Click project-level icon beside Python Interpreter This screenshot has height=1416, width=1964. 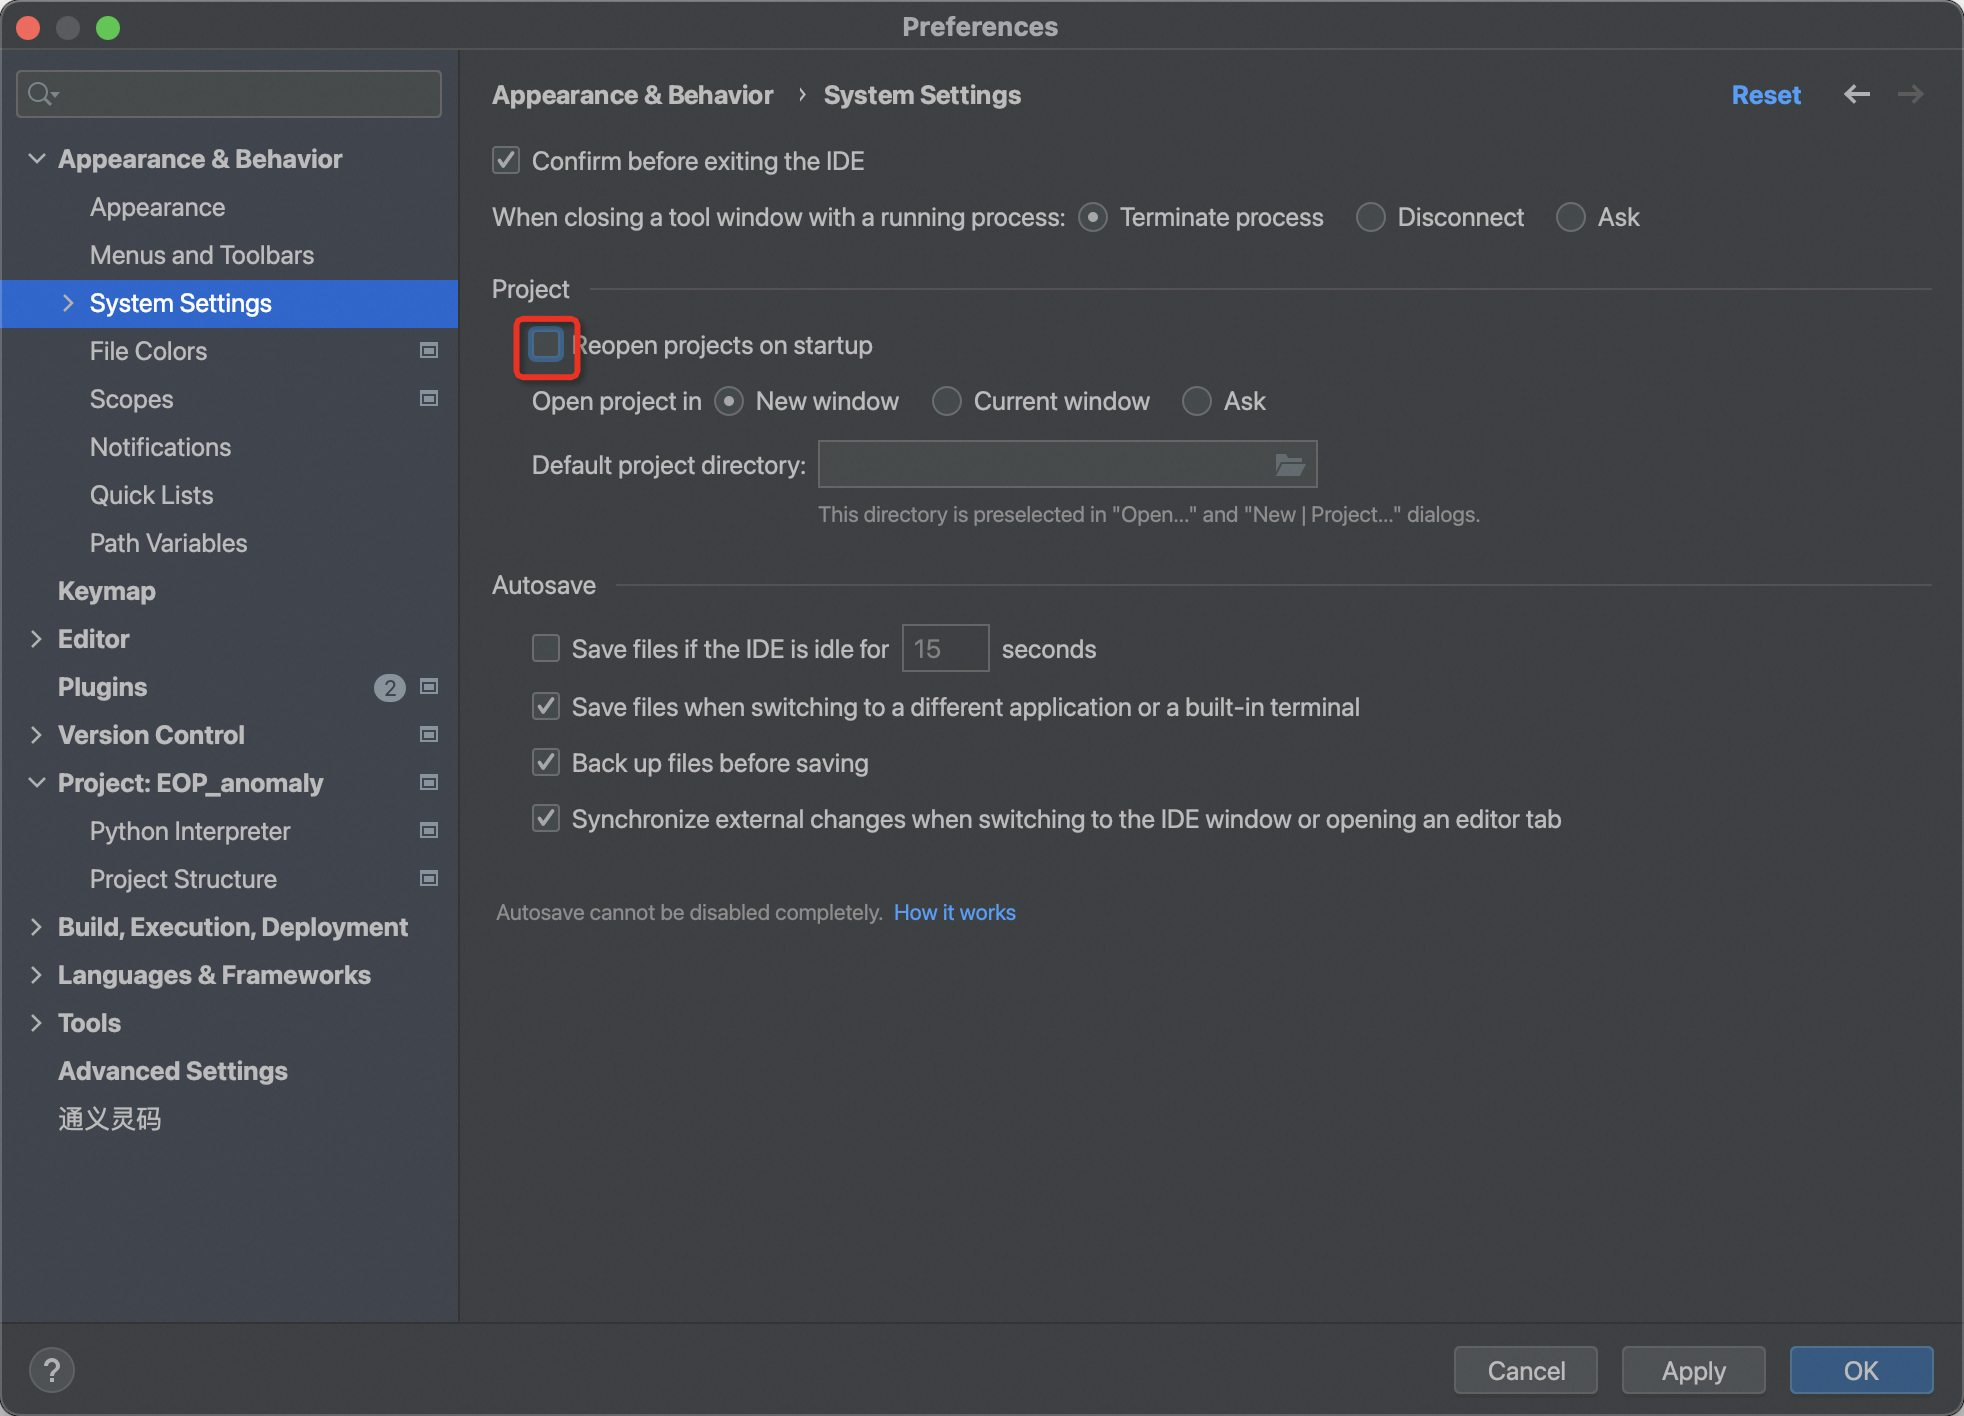pyautogui.click(x=429, y=830)
